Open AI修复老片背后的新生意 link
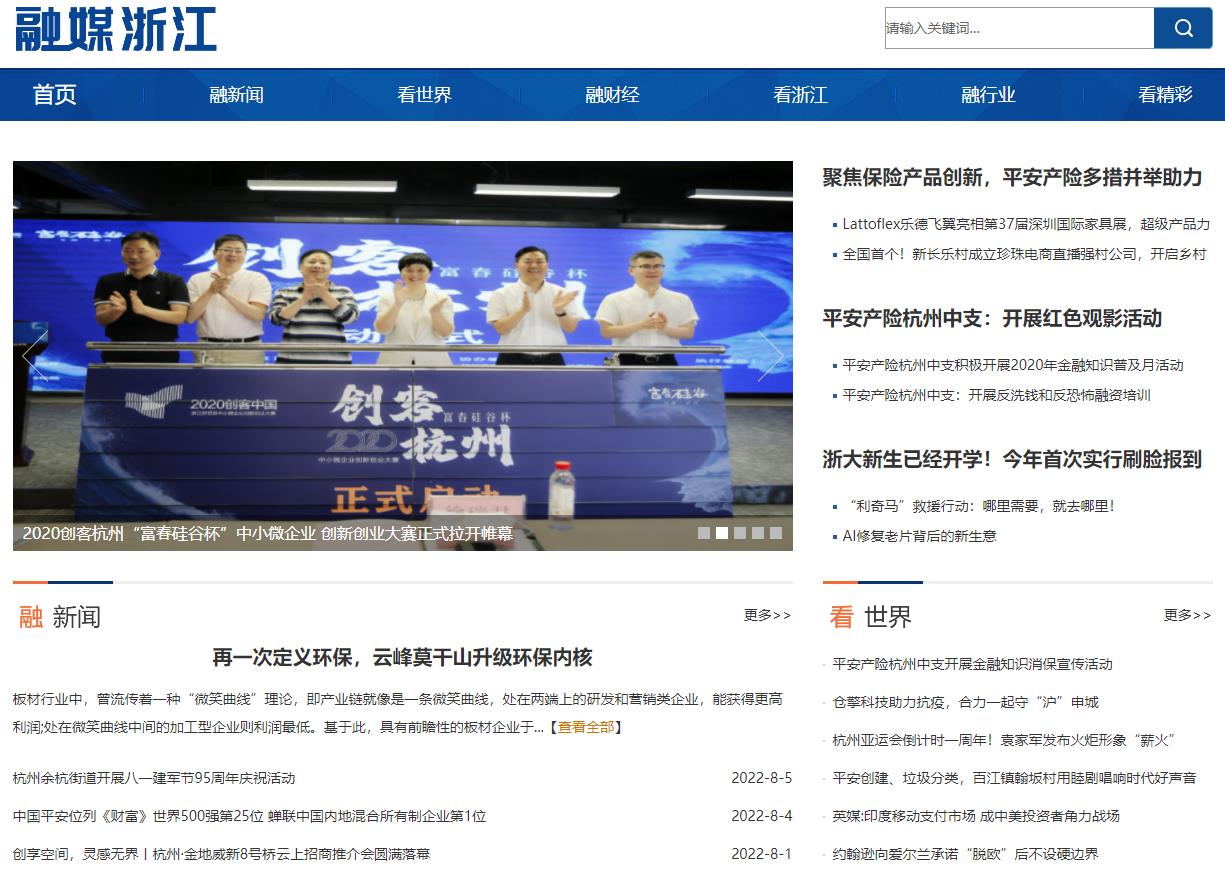Screen dimensions: 1225x881 point(920,536)
